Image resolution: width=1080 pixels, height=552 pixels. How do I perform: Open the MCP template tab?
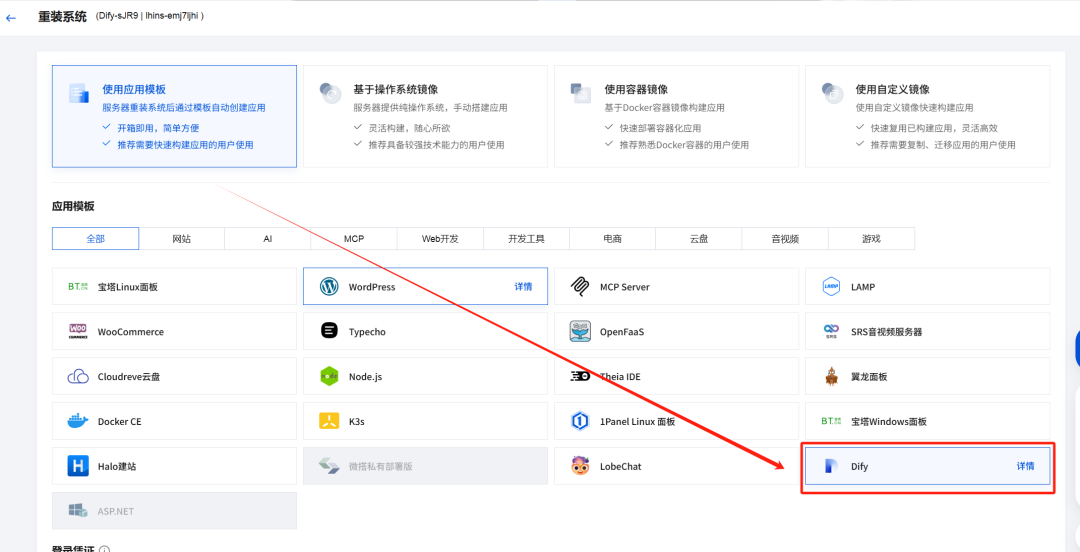click(x=354, y=239)
